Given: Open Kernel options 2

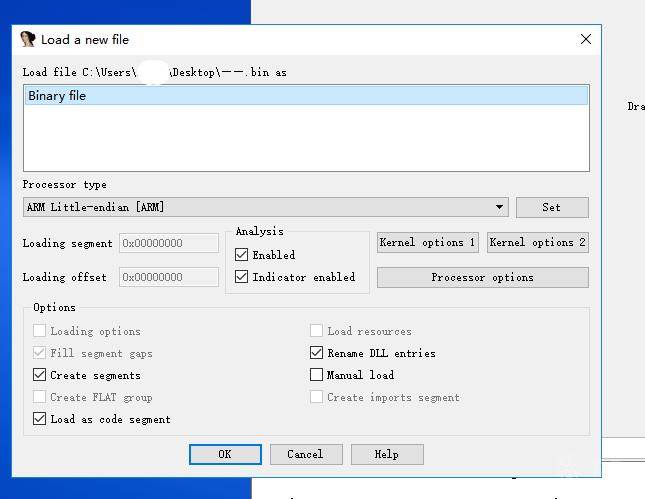Looking at the screenshot, I should 538,242.
